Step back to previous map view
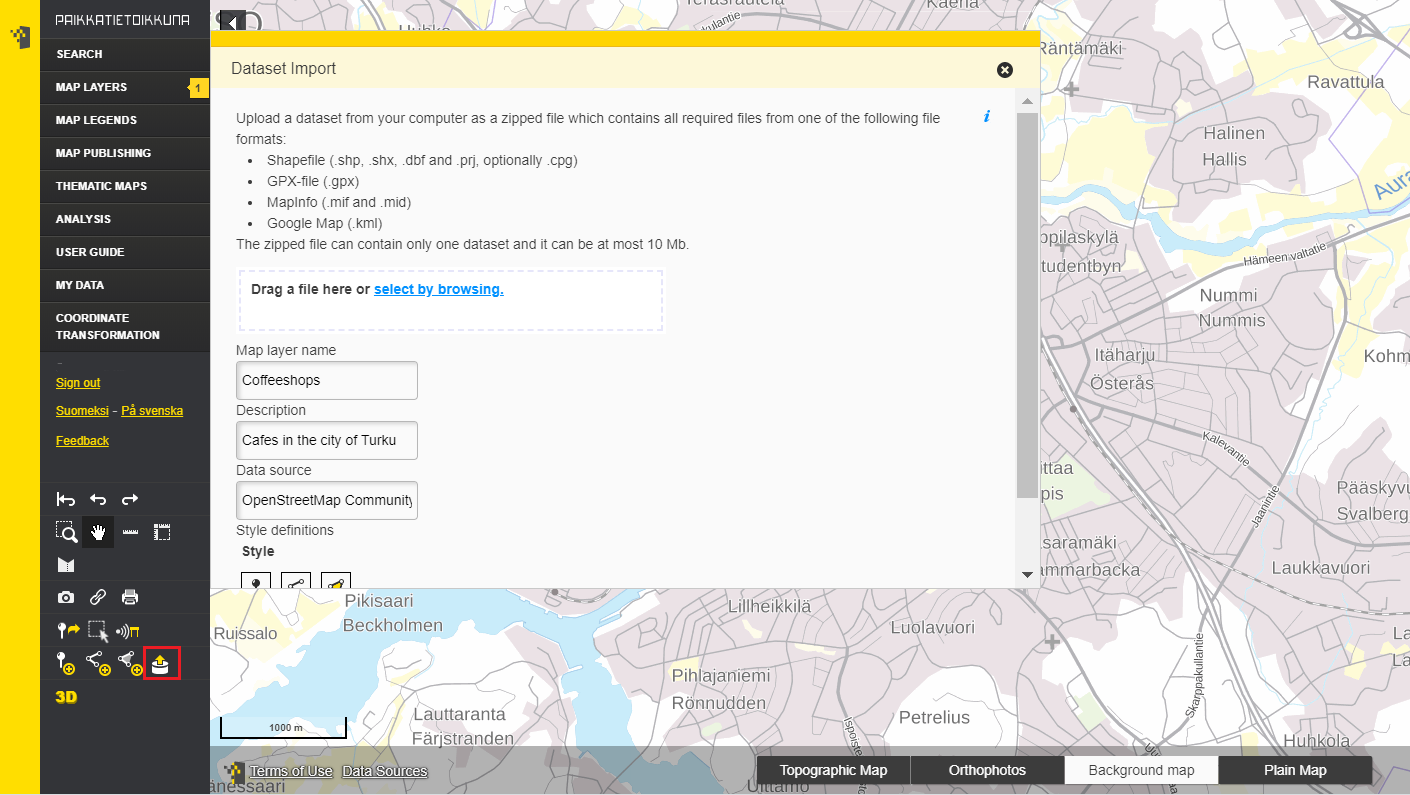Viewport: 1410px width, 795px height. [x=98, y=500]
